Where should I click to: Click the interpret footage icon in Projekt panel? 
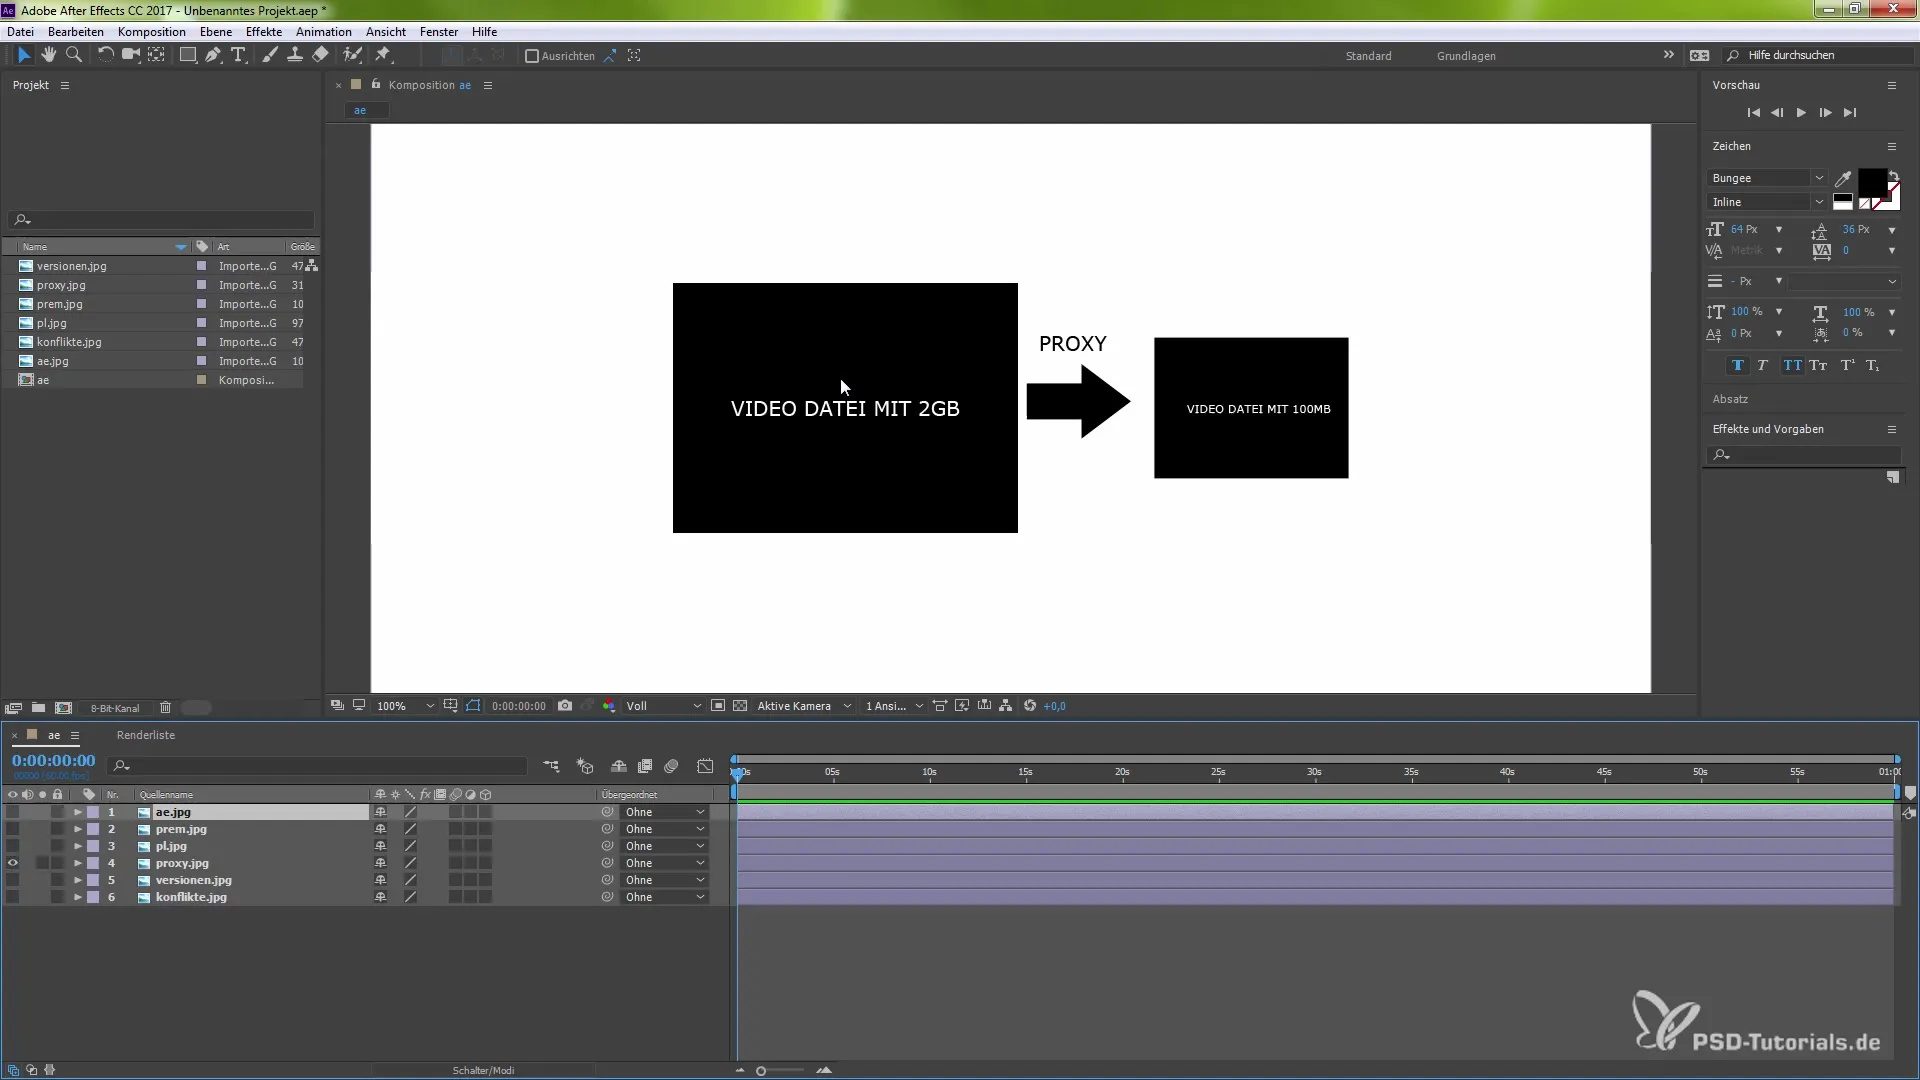click(x=13, y=708)
